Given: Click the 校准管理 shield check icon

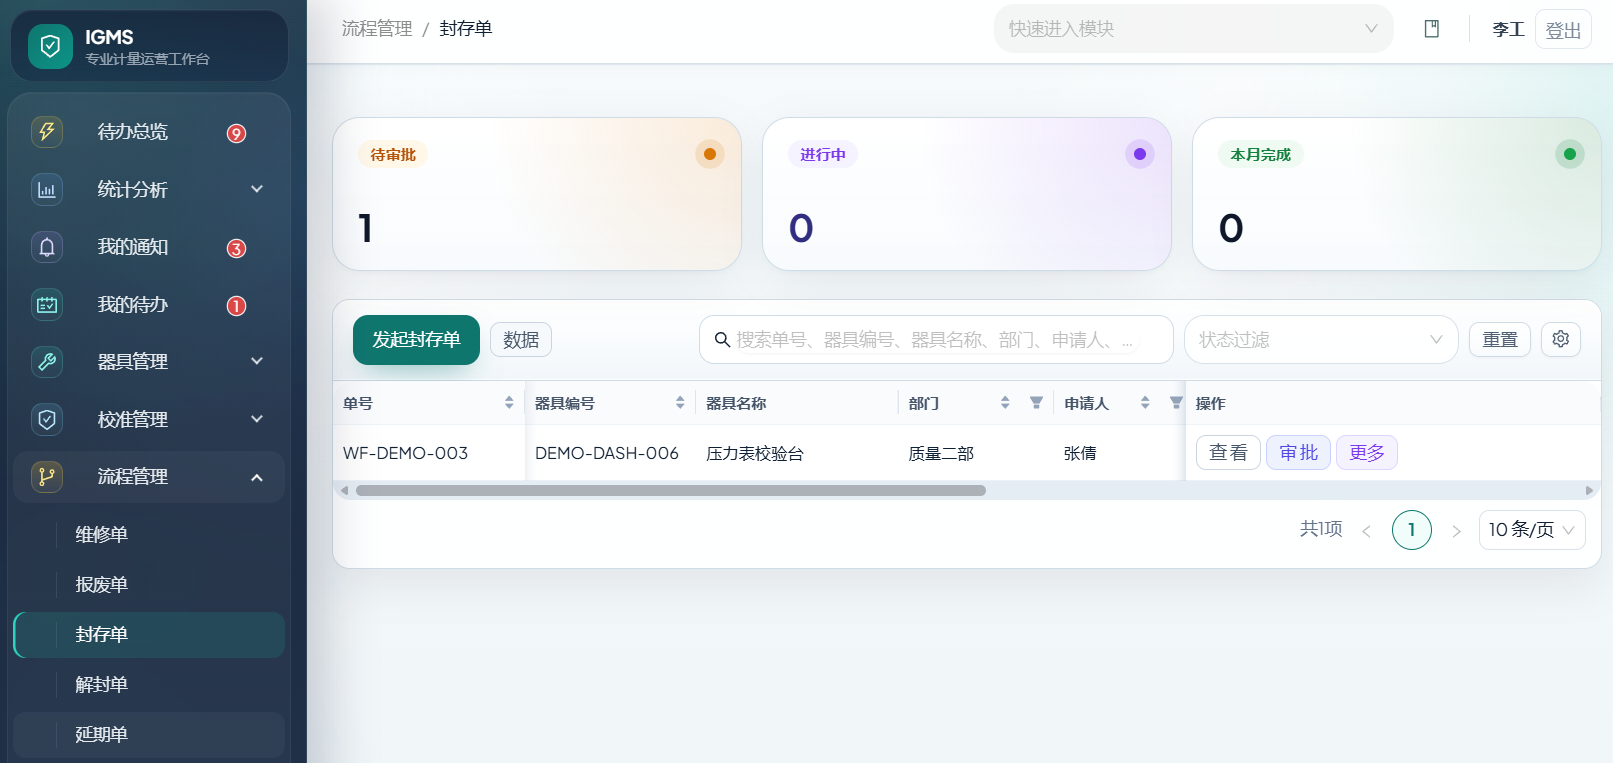Looking at the screenshot, I should pos(47,419).
